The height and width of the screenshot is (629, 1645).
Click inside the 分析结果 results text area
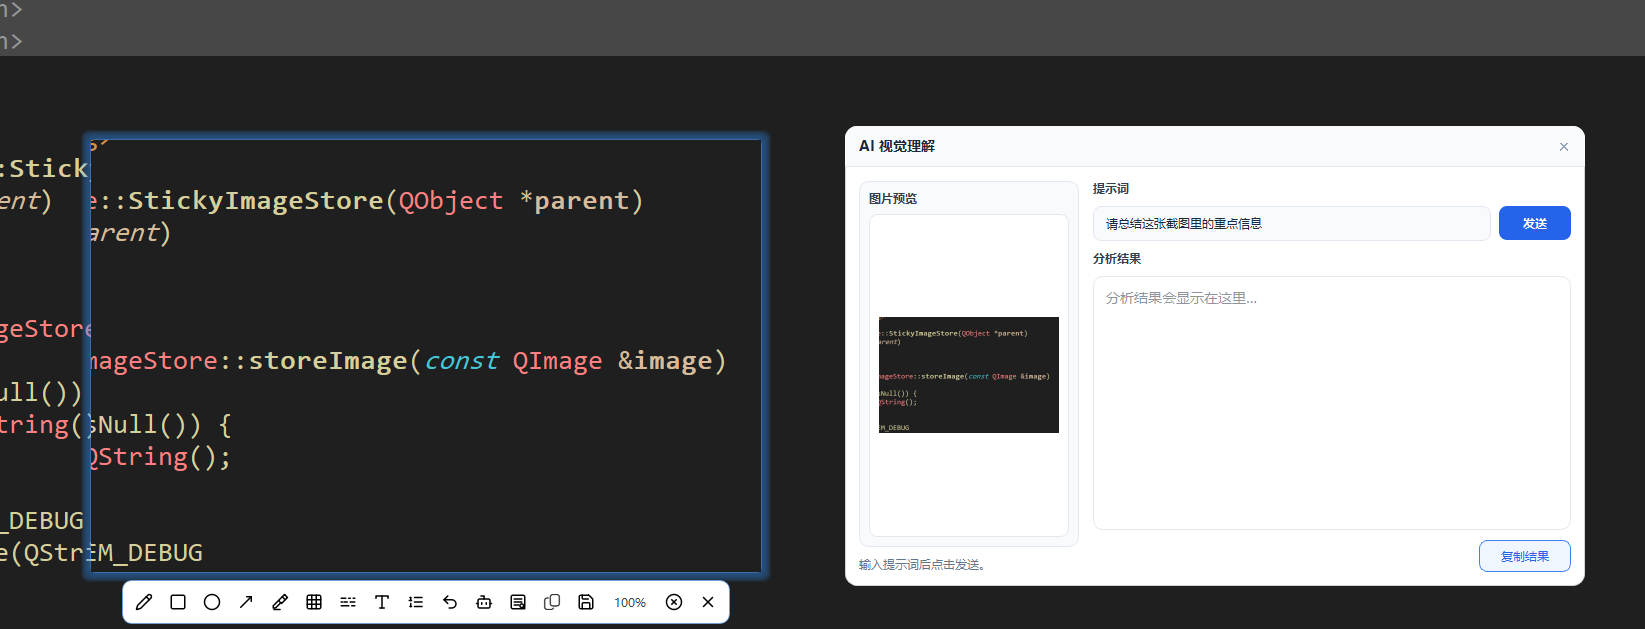click(x=1332, y=403)
